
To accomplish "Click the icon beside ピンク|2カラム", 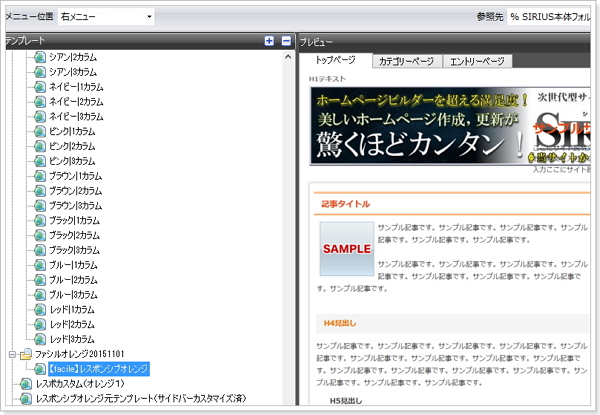I will (40, 146).
